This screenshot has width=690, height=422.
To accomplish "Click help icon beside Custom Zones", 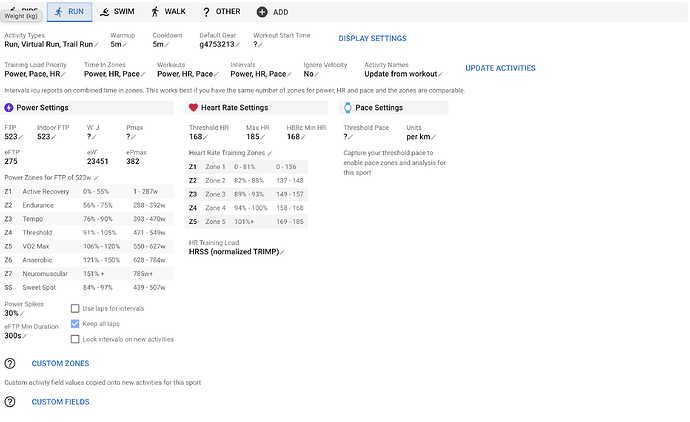I will pyautogui.click(x=10, y=363).
